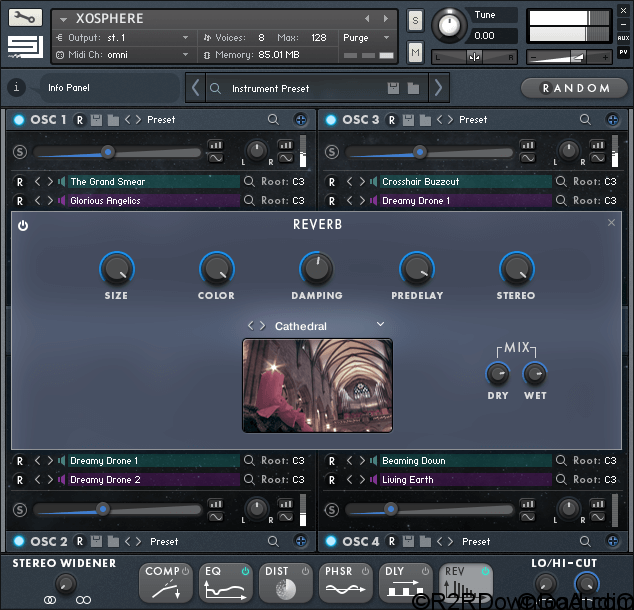
Task: Search samples for Glorious Angelics slot
Action: coord(249,201)
